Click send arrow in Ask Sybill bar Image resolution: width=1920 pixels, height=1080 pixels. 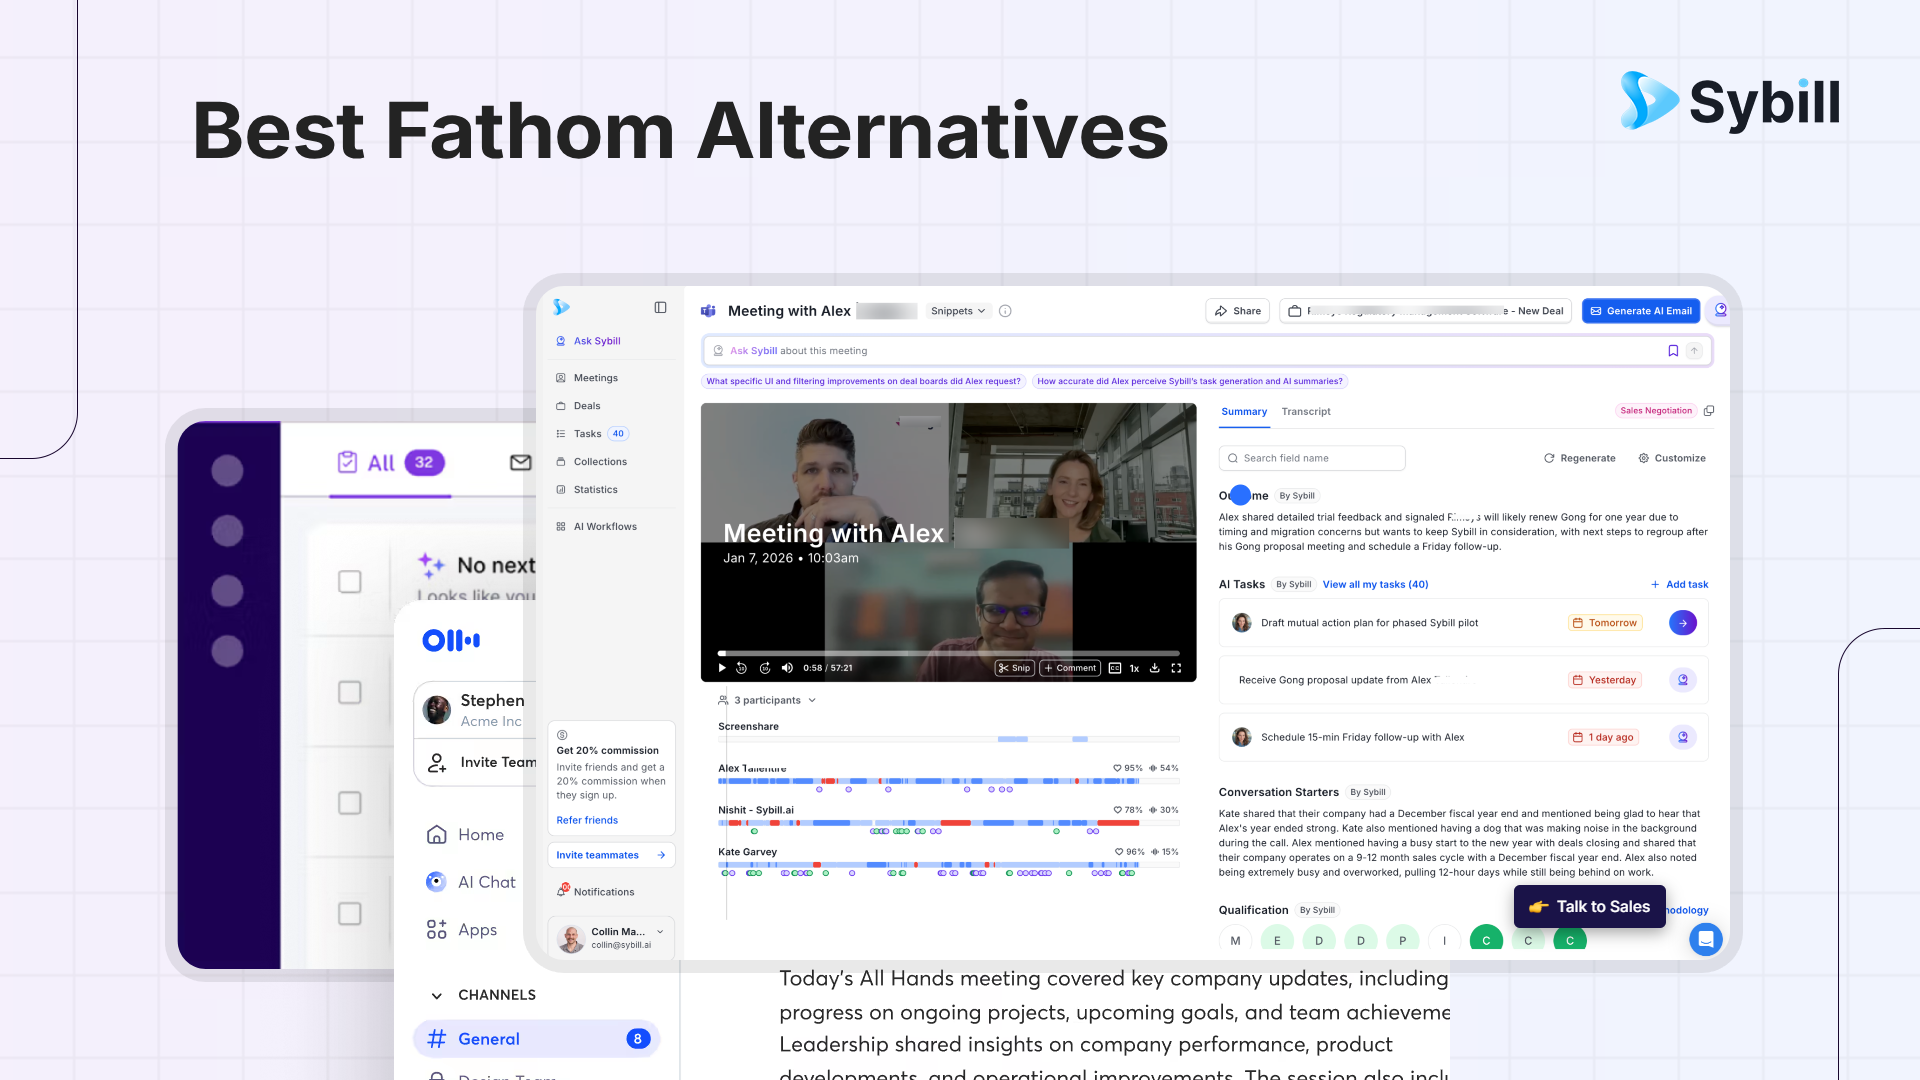pos(1694,351)
